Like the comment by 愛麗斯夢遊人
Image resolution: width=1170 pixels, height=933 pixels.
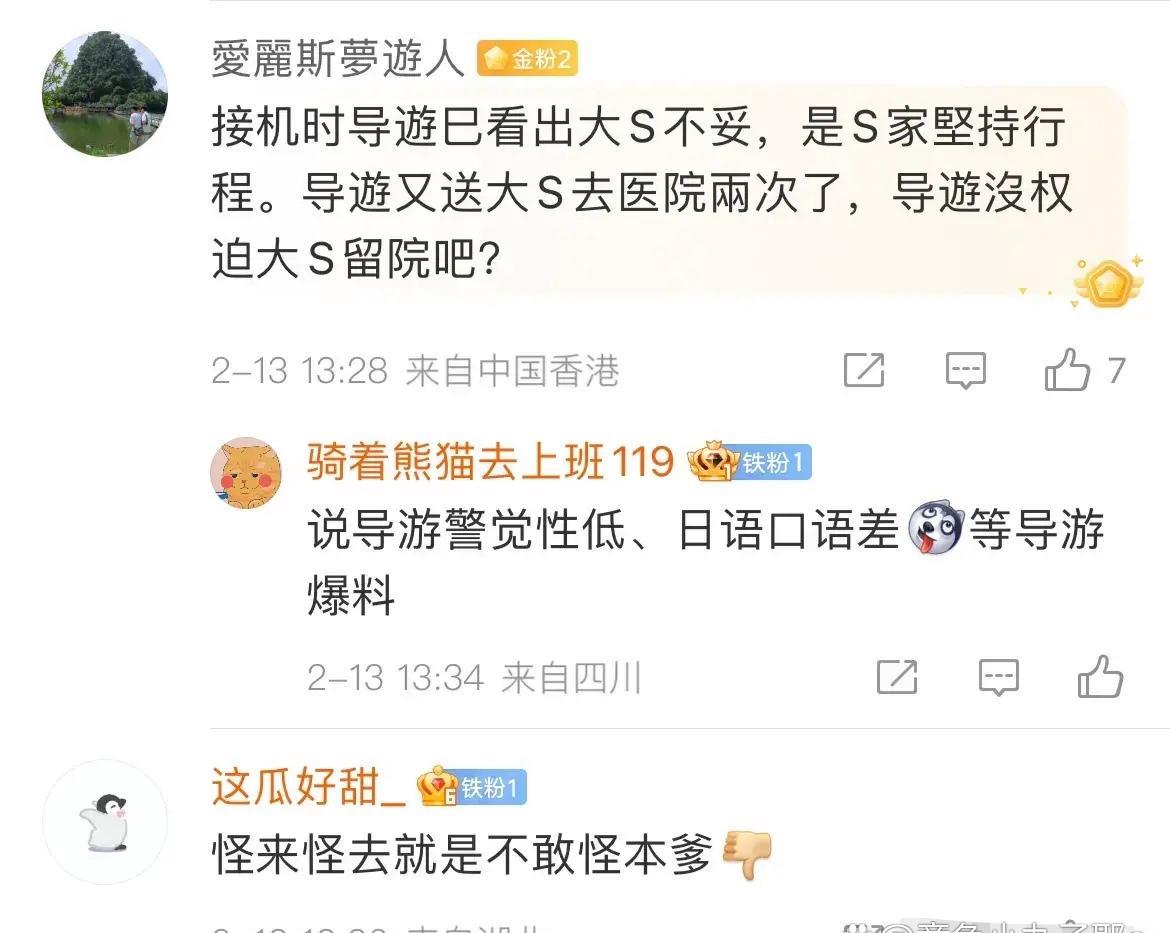click(1067, 370)
